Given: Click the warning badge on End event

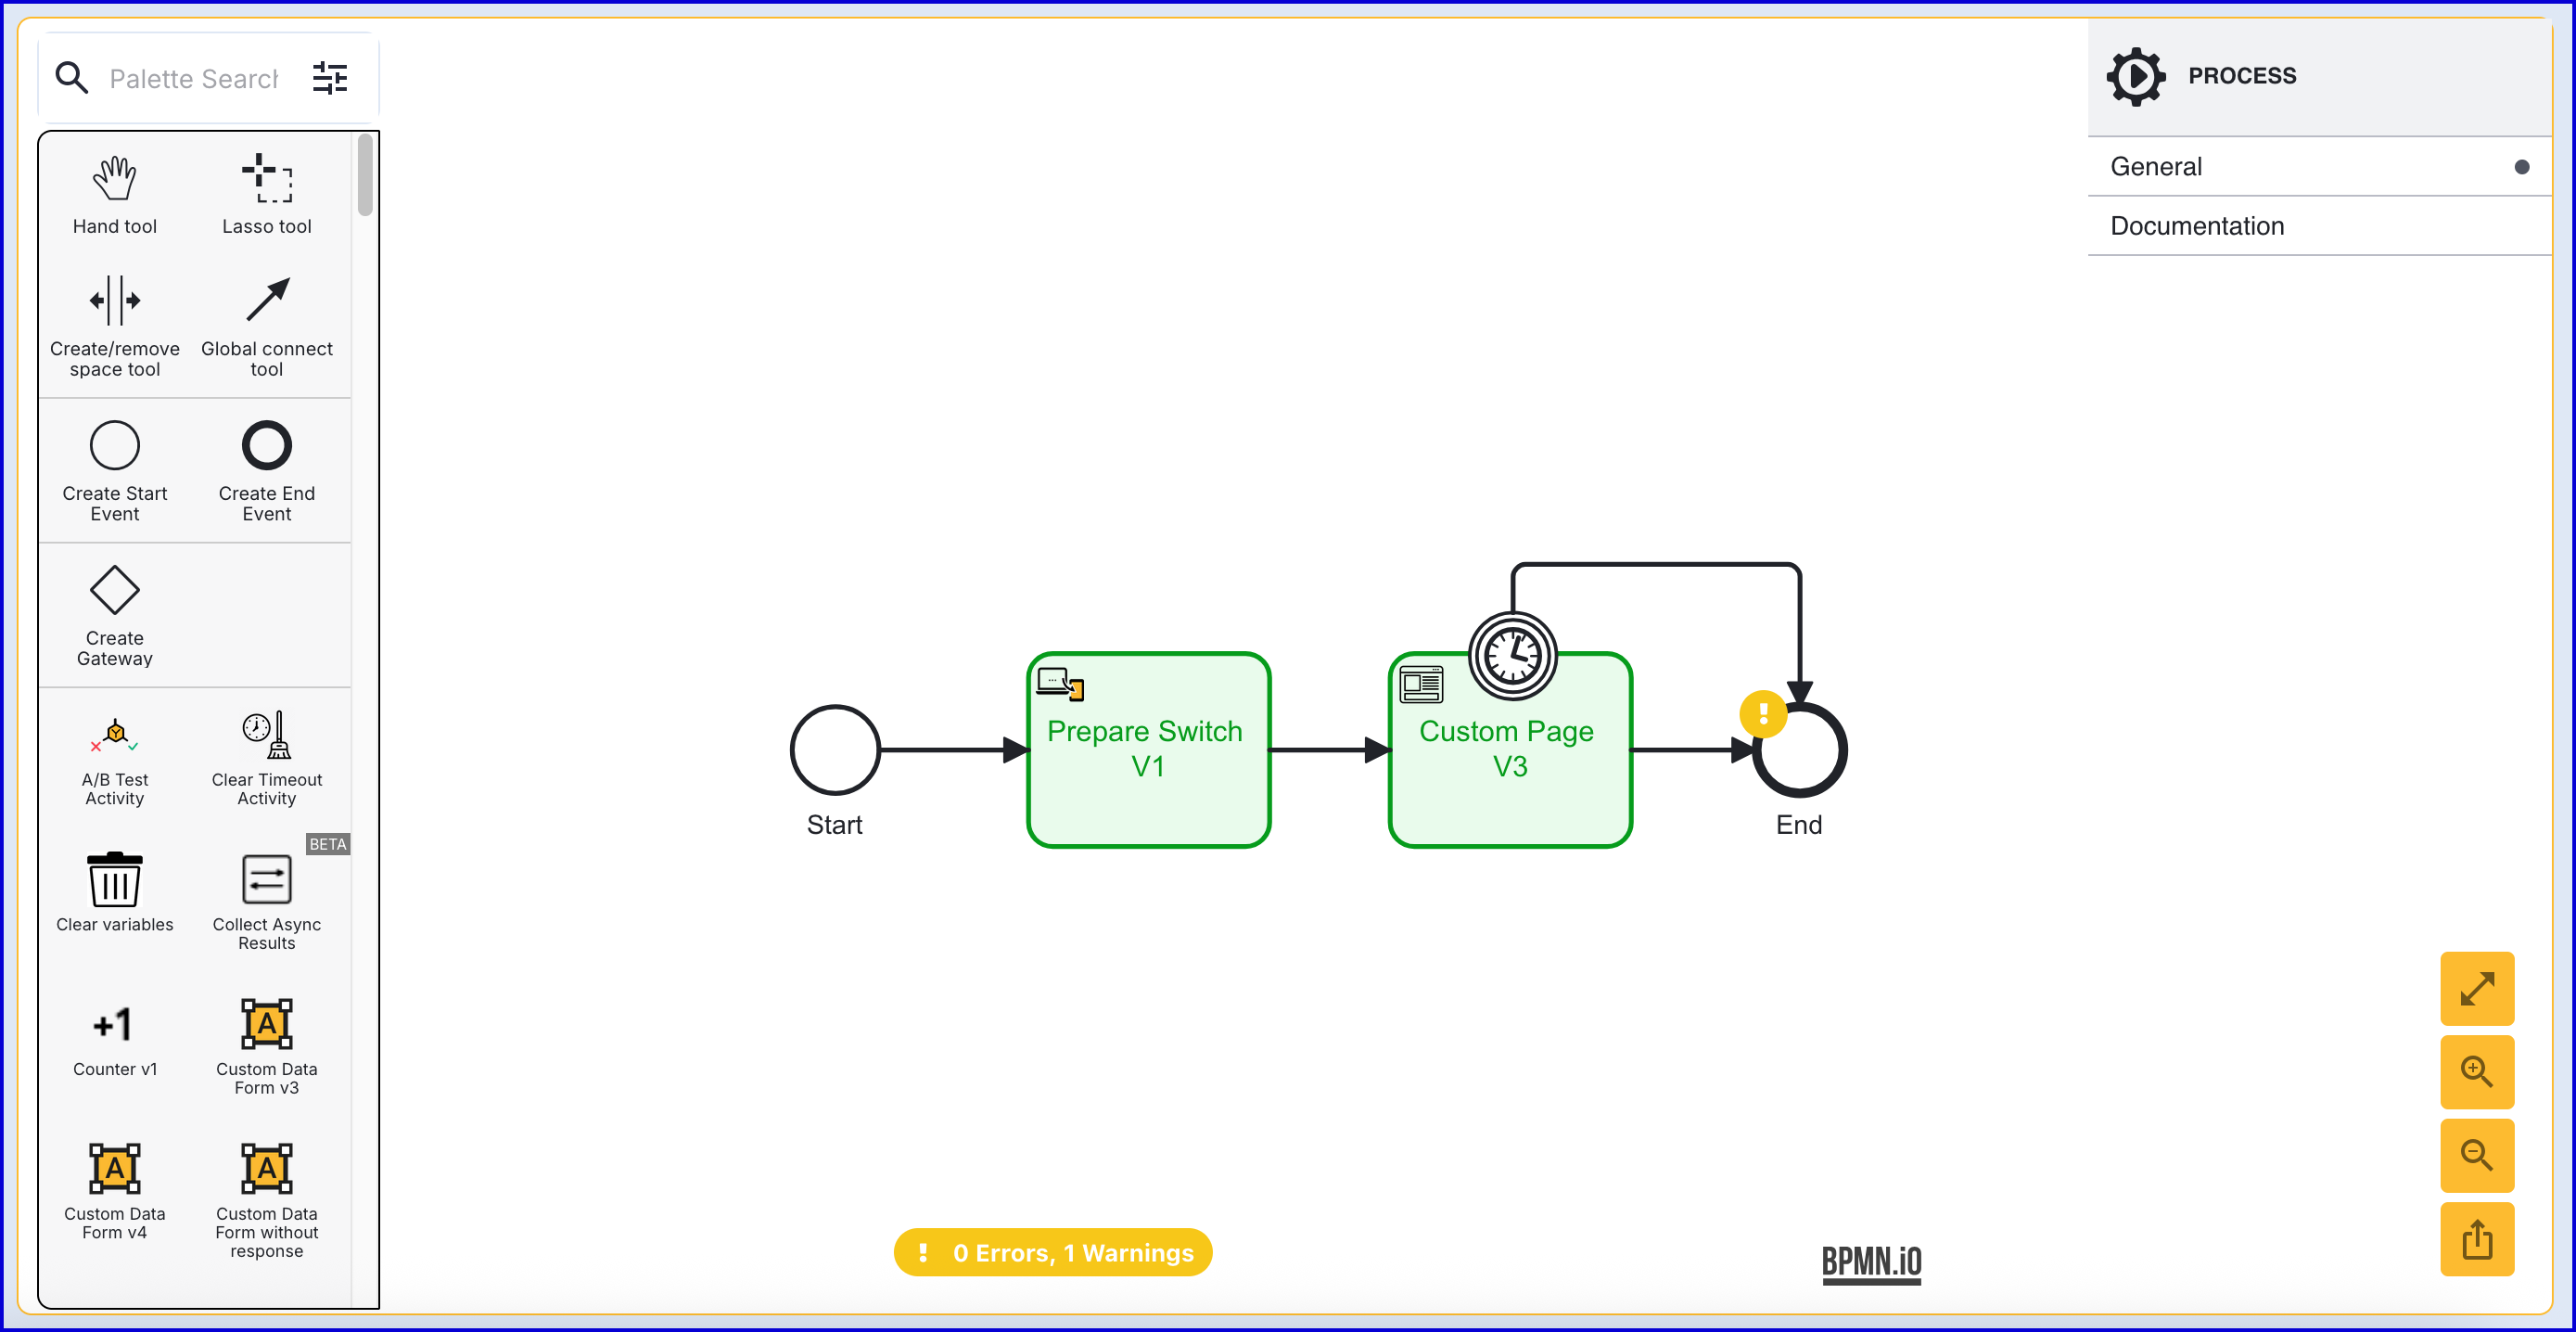Looking at the screenshot, I should pyautogui.click(x=1762, y=714).
